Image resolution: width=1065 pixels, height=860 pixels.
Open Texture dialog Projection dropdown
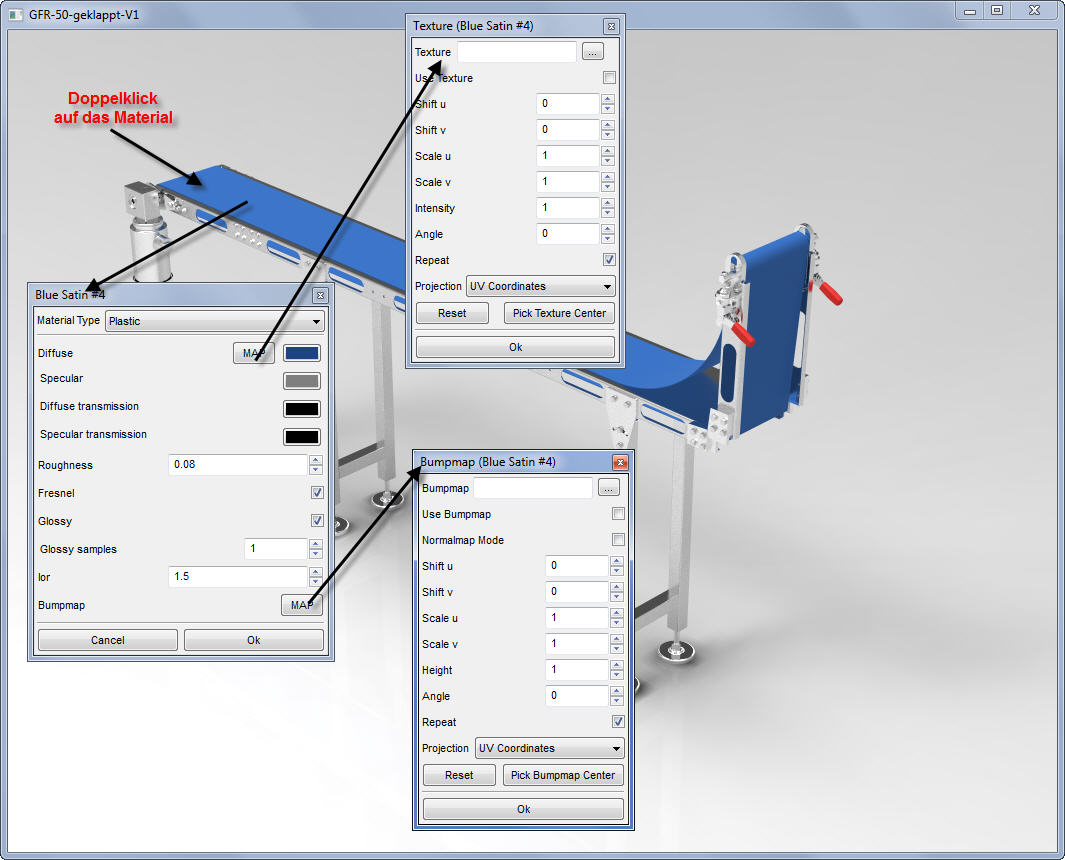[x=541, y=286]
